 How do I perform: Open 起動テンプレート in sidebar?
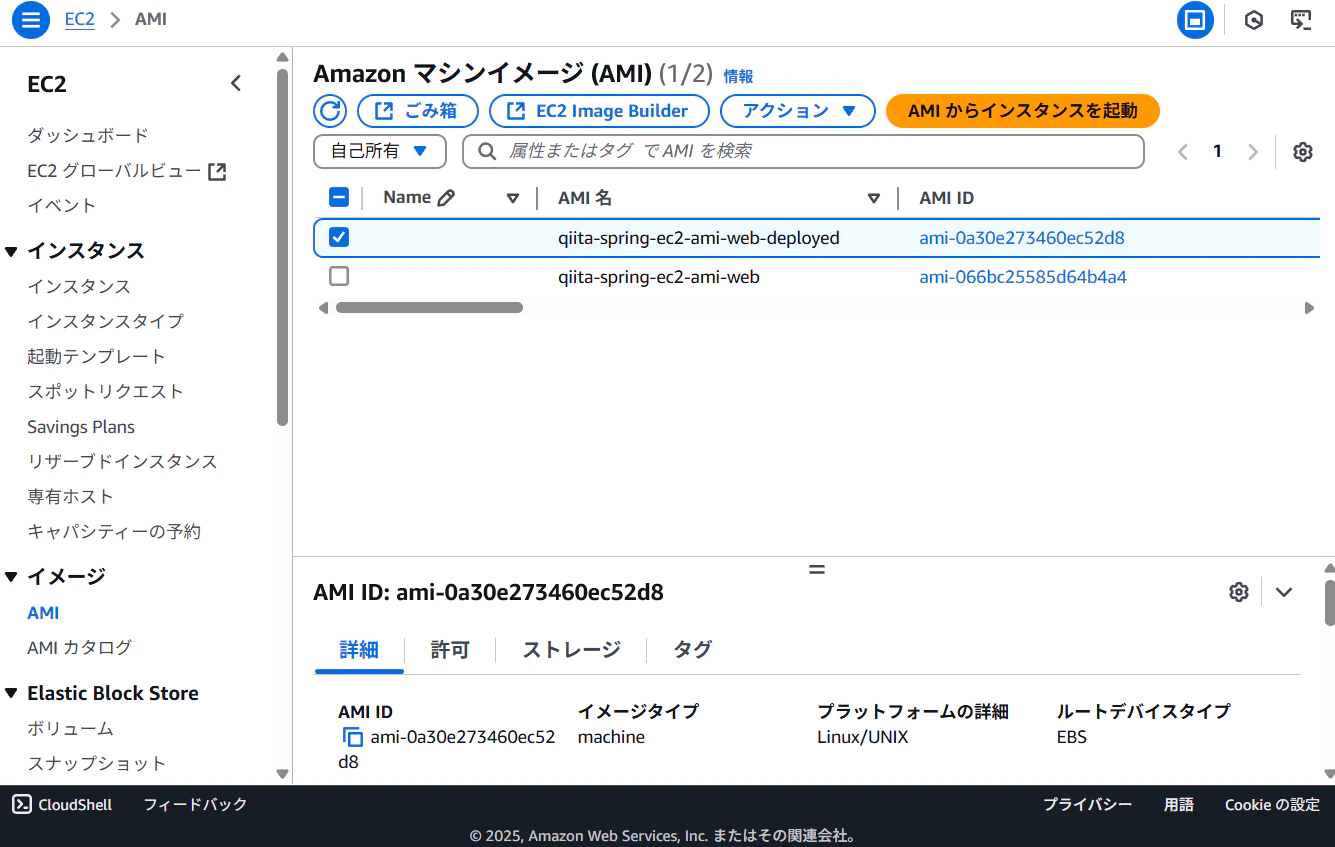(96, 356)
